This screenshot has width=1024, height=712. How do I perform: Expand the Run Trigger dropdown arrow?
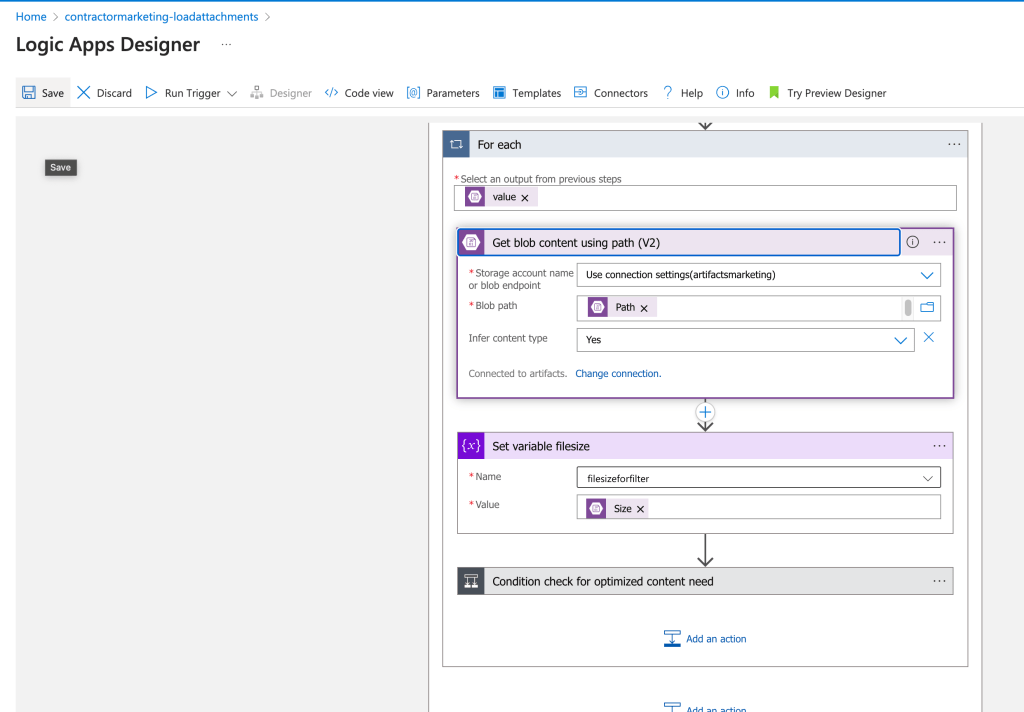[x=232, y=93]
